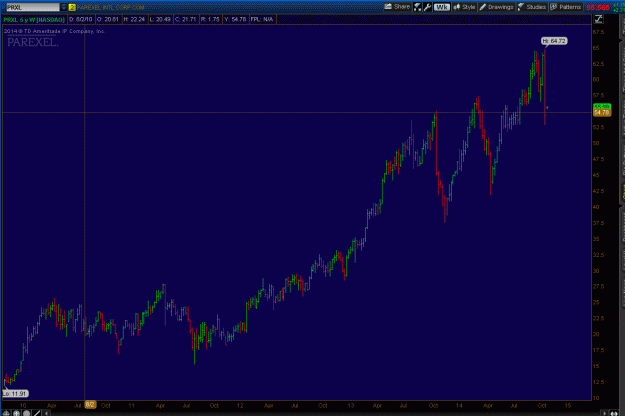
Task: Click the 'FPL: N/A' cell
Action: point(262,19)
